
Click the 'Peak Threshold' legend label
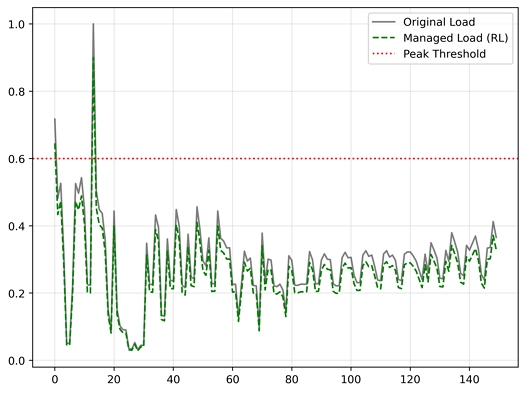[444, 54]
